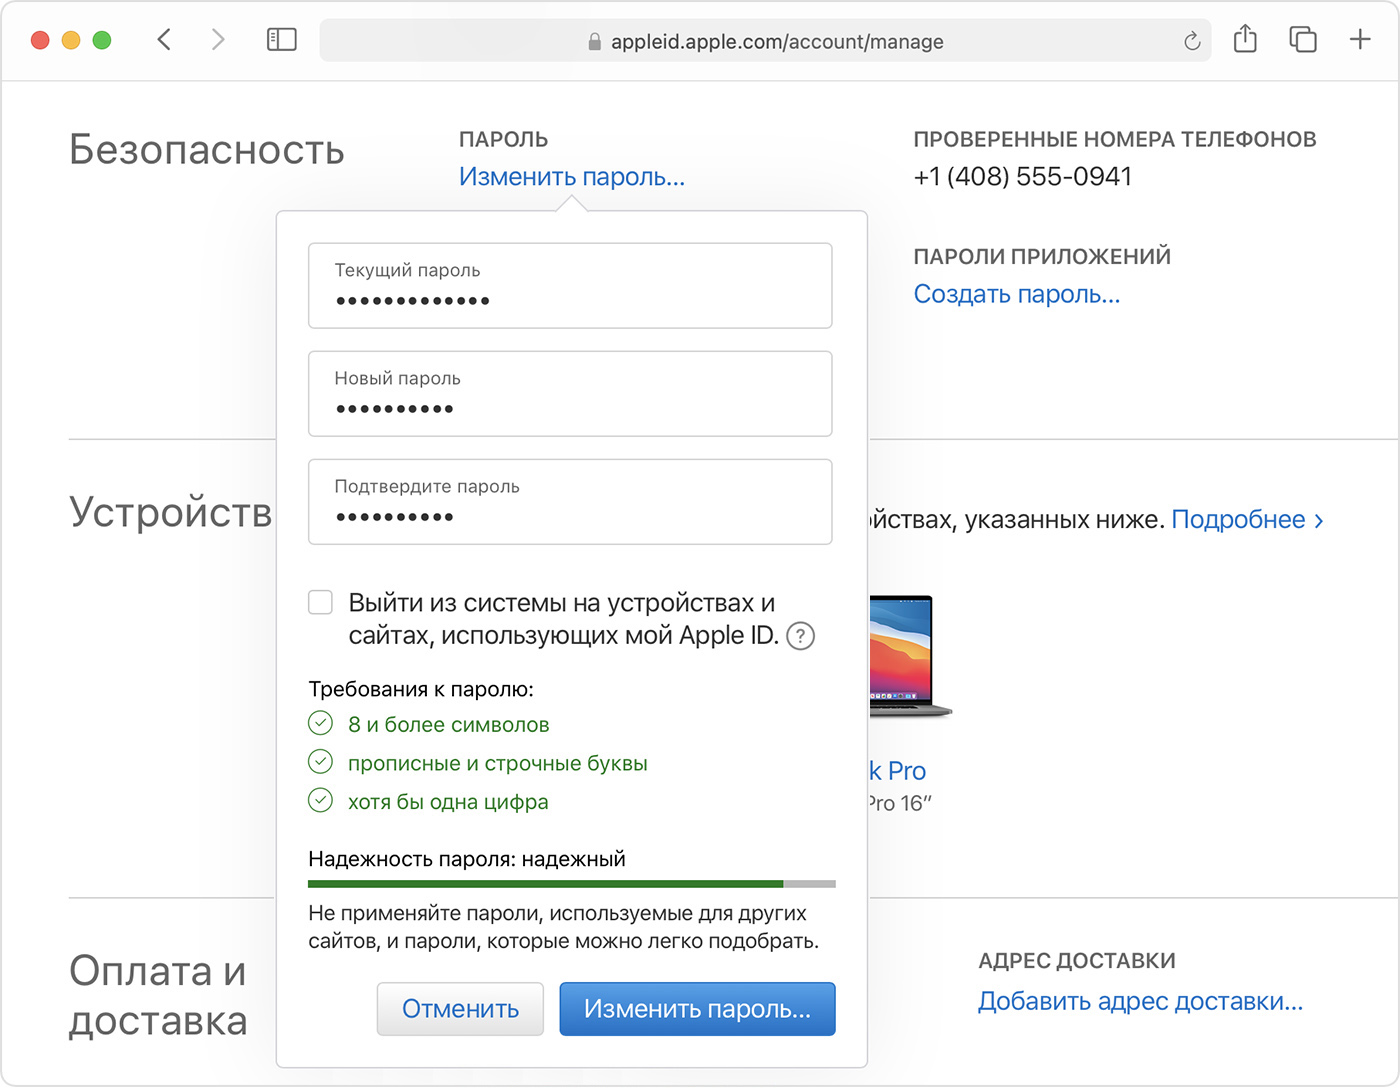1400x1088 pixels.
Task: Click the blue Изменить пароль… button
Action: point(697,1009)
